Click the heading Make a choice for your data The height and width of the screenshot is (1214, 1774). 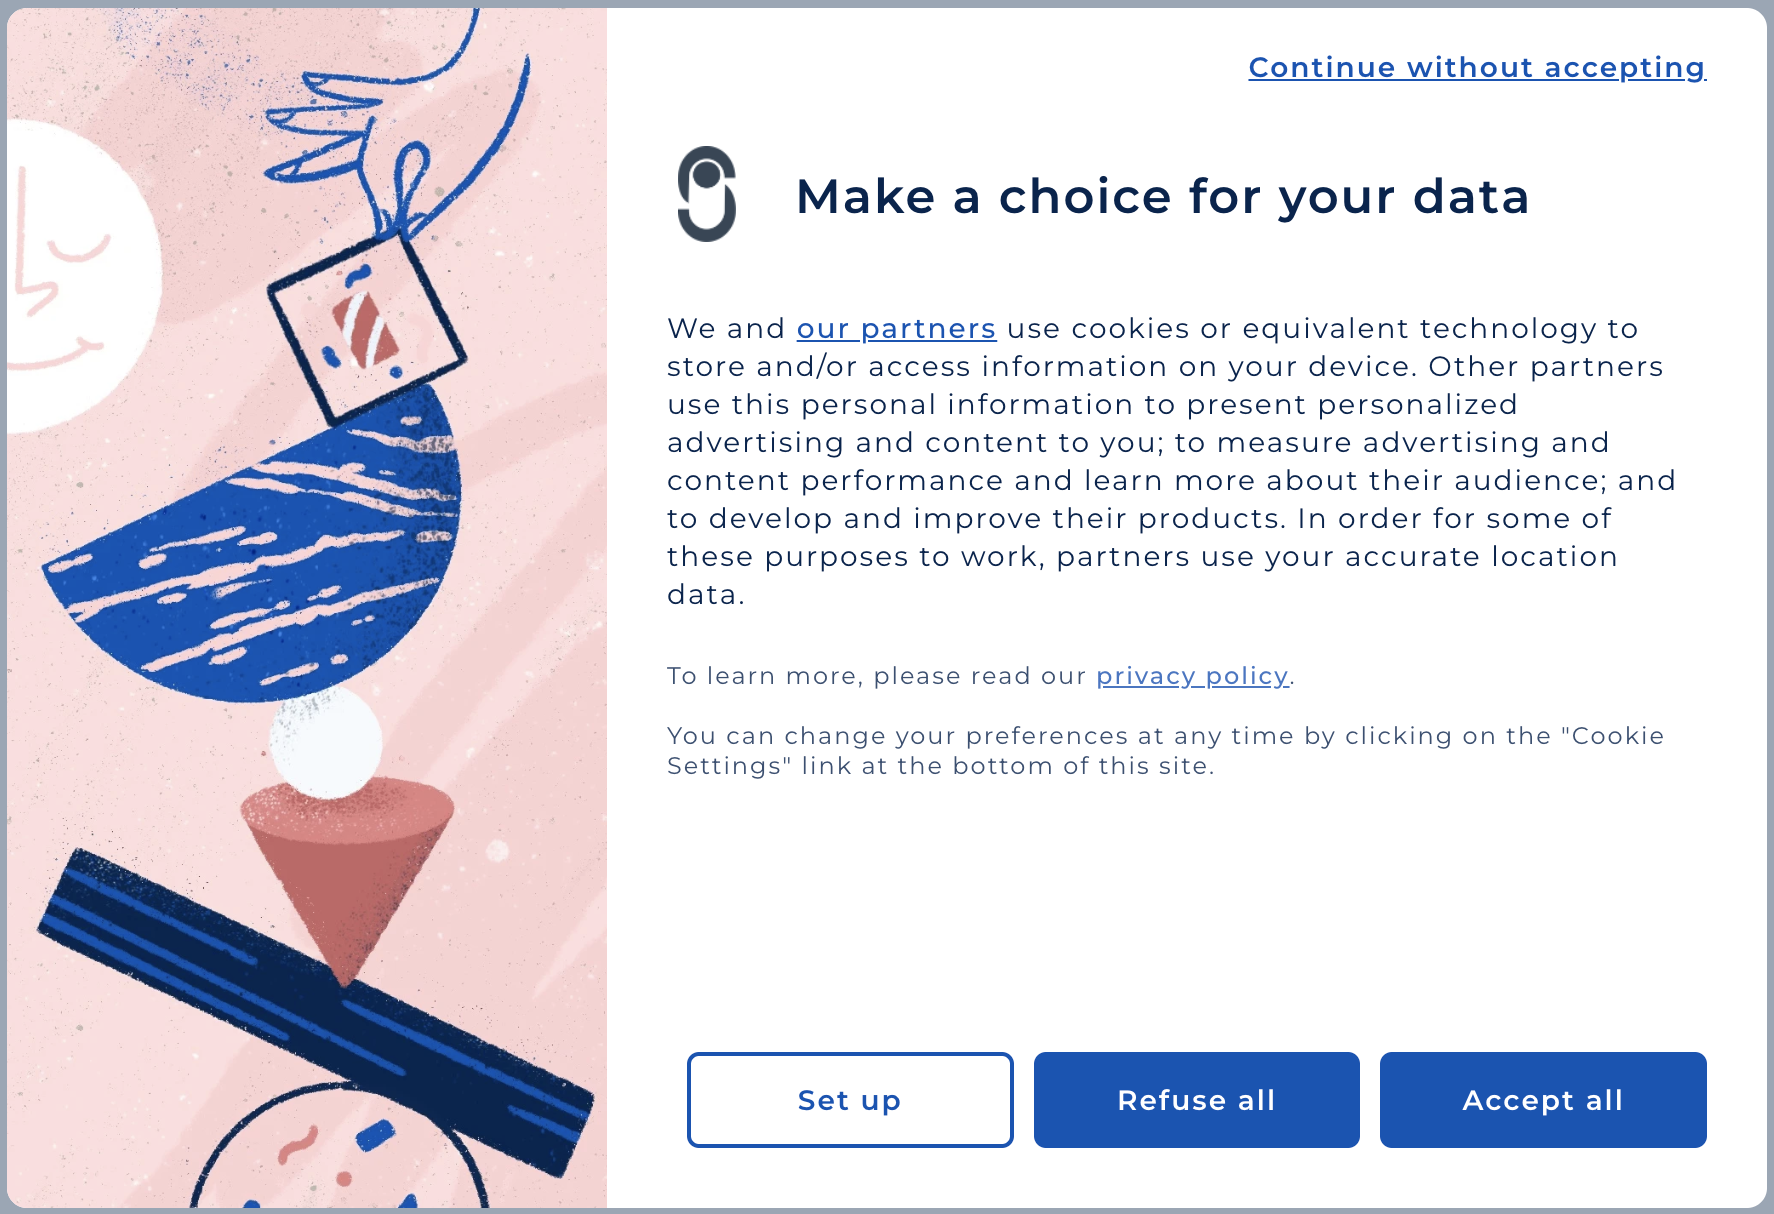pos(1162,196)
